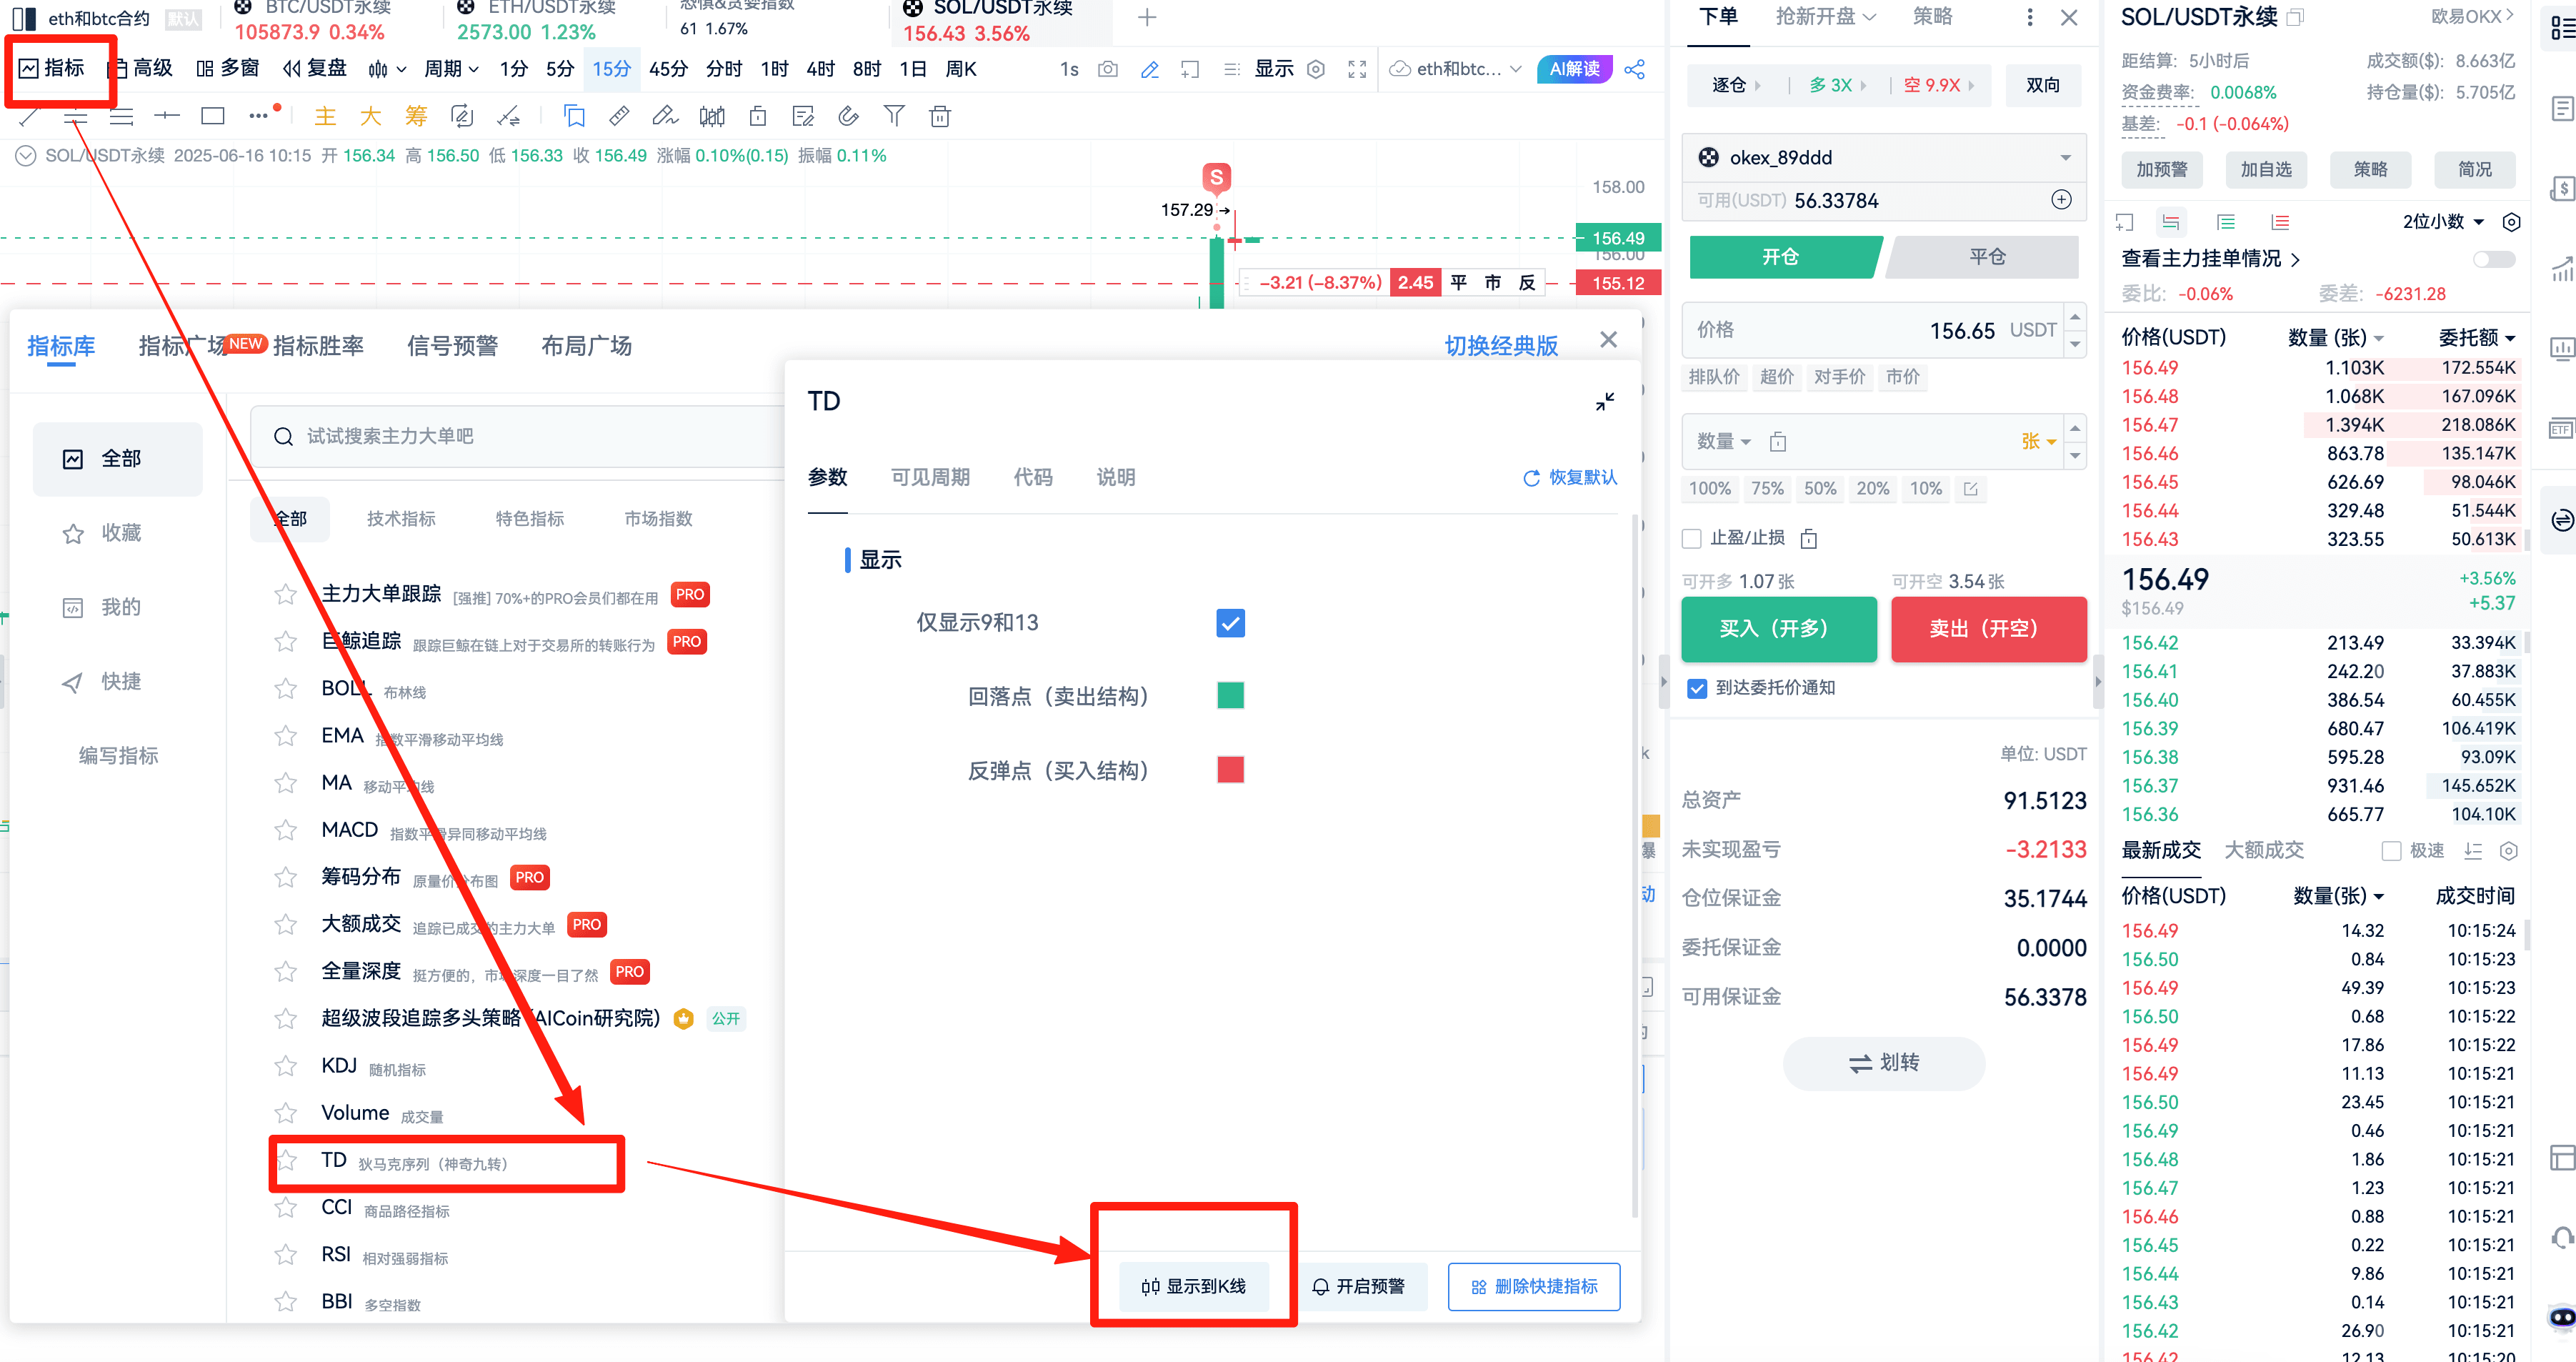Switch to 可见周期 tab in TD panel
The width and height of the screenshot is (2576, 1362).
click(x=930, y=477)
